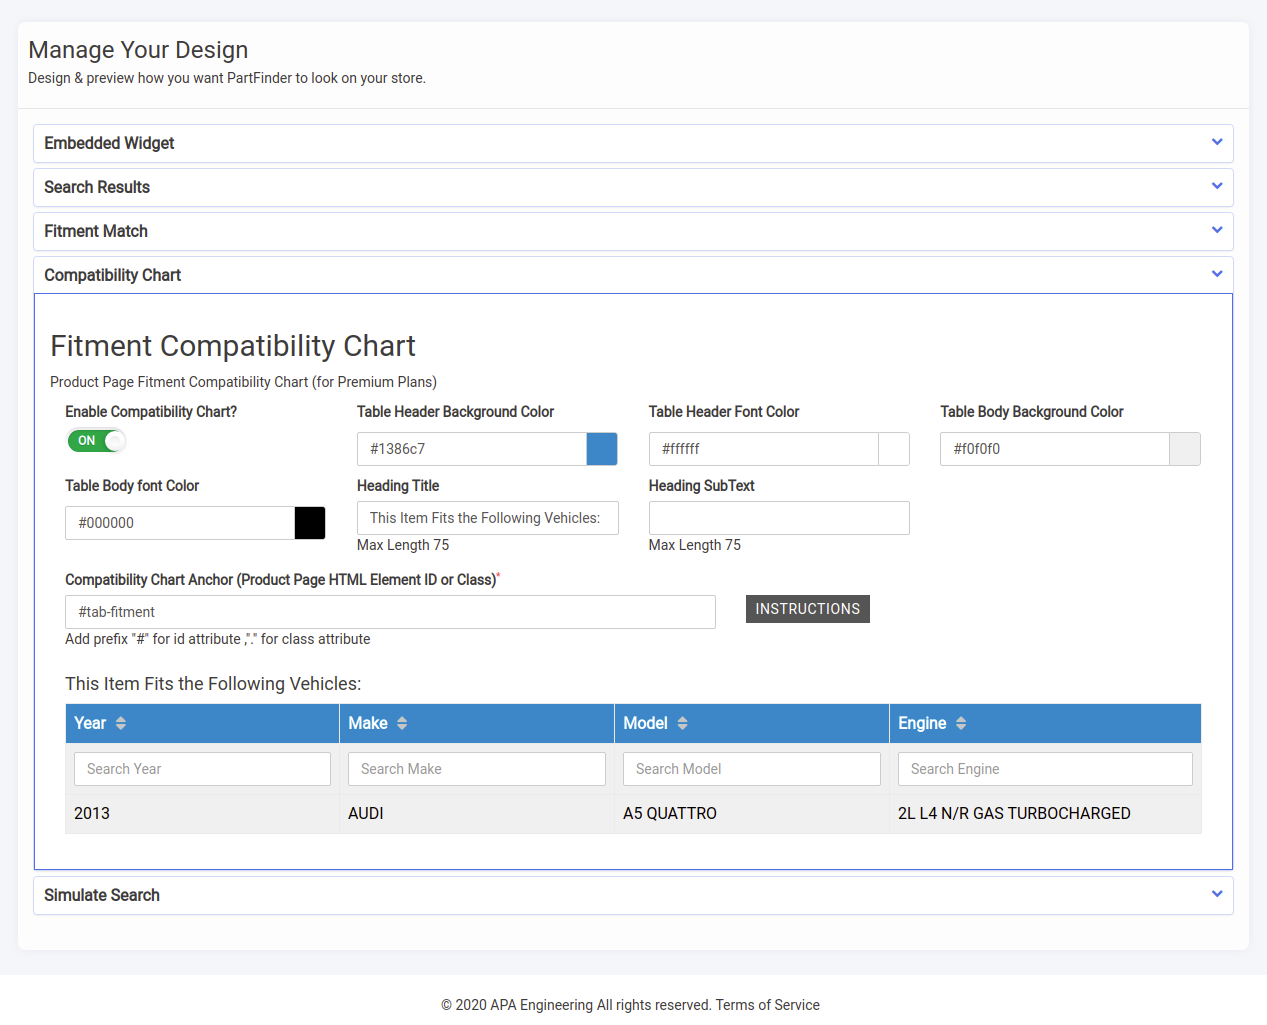Edit the #f0f0f0 body background color field
Viewport: 1267px width, 1025px height.
click(1055, 449)
